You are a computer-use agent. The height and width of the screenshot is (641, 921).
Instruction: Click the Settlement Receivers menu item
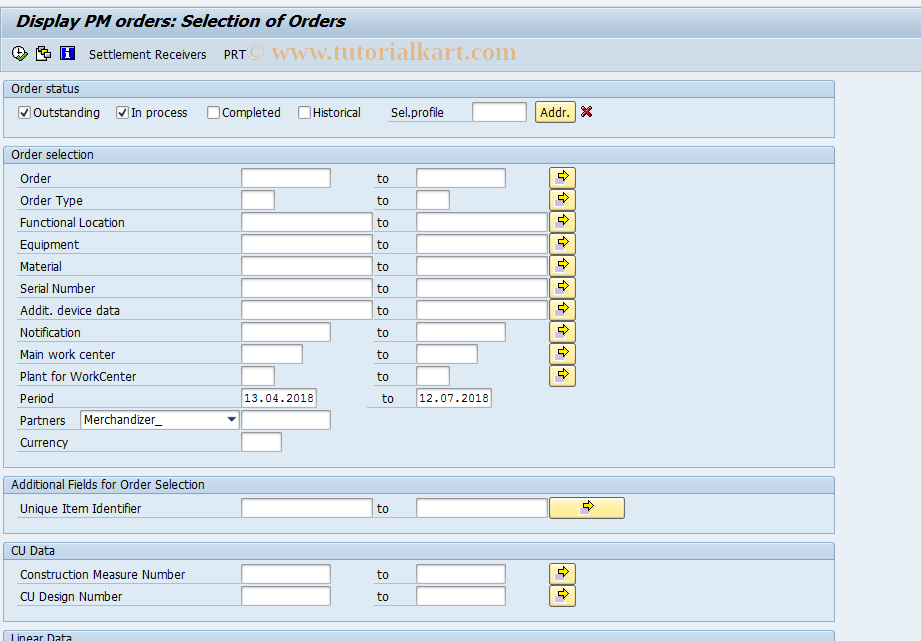point(147,54)
